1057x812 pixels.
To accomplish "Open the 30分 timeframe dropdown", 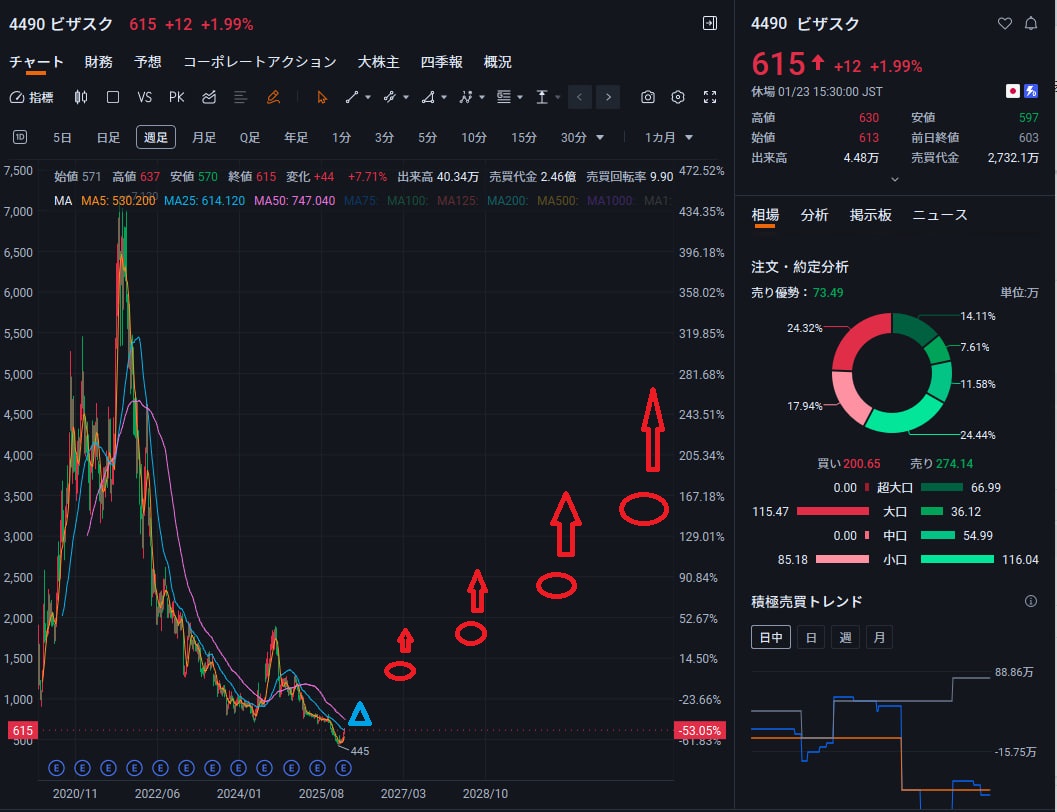I will [x=582, y=137].
